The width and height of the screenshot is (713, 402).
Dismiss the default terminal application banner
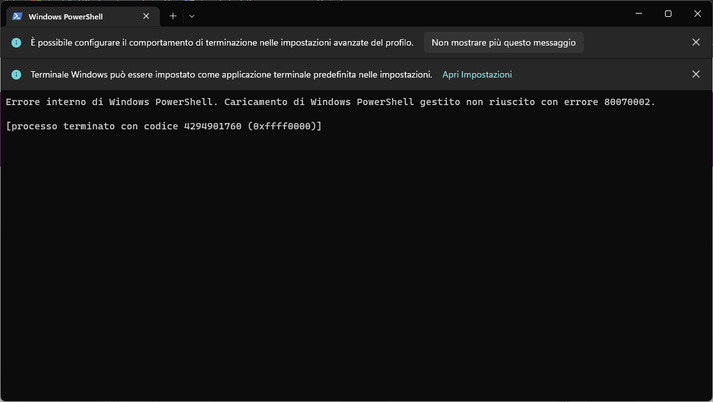tap(696, 74)
